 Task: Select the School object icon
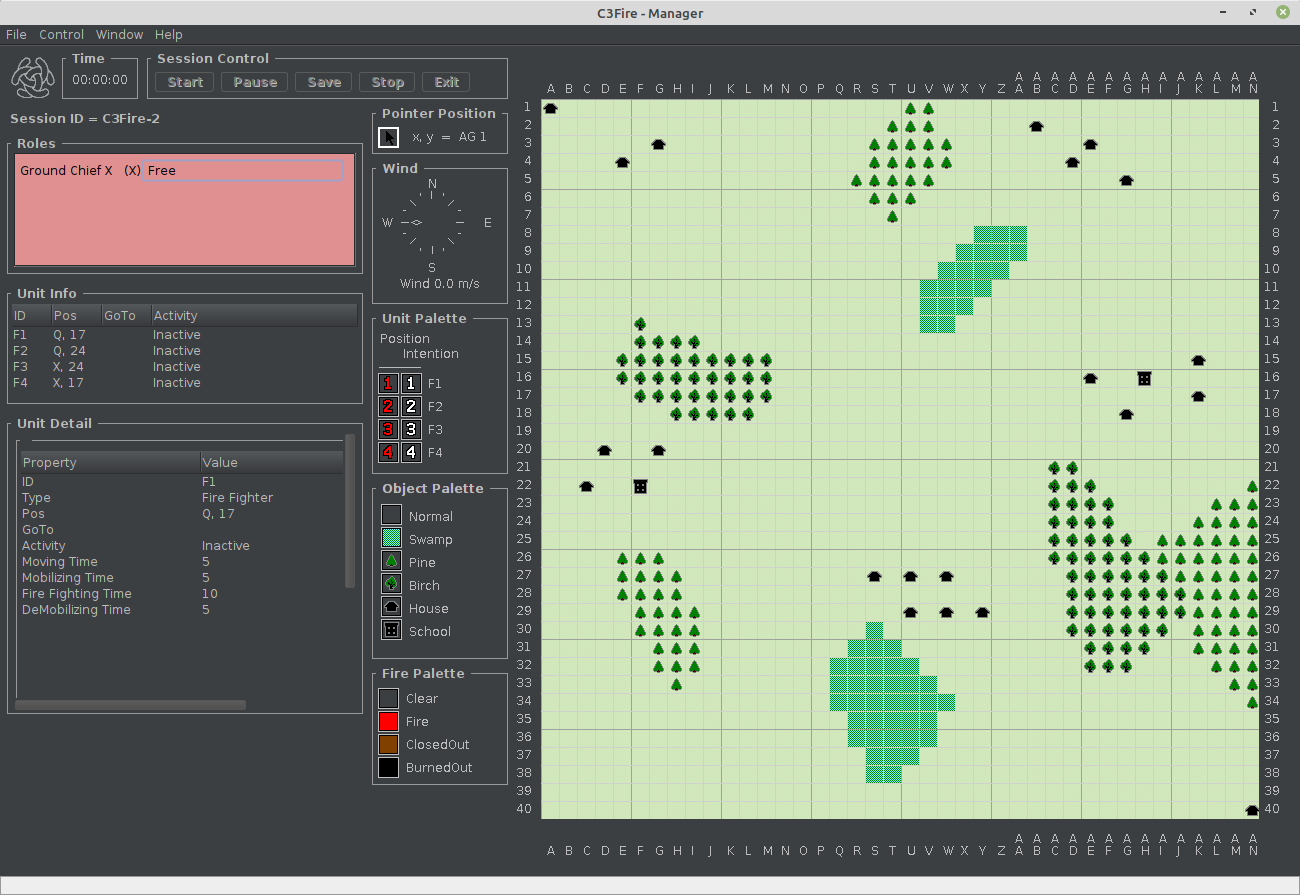click(391, 631)
